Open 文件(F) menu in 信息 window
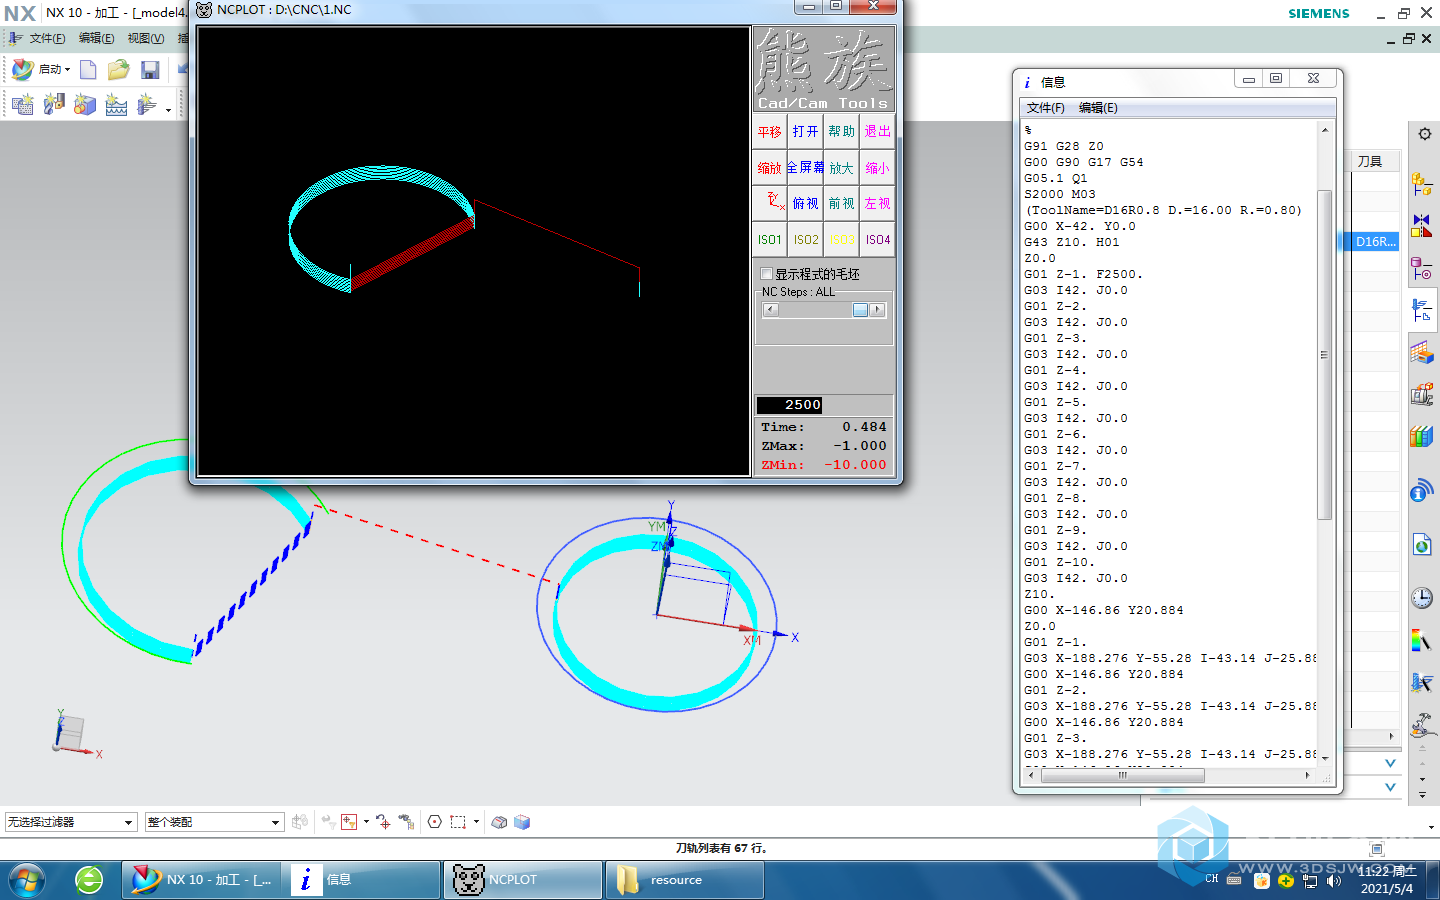 pos(1046,108)
